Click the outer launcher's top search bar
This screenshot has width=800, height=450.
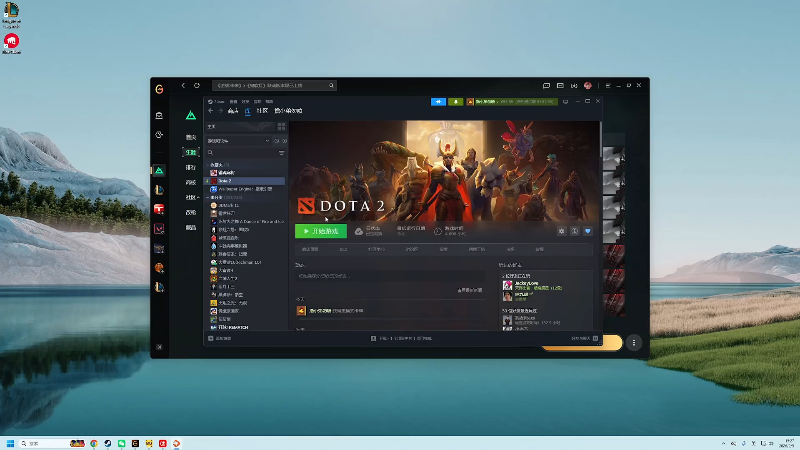[274, 85]
